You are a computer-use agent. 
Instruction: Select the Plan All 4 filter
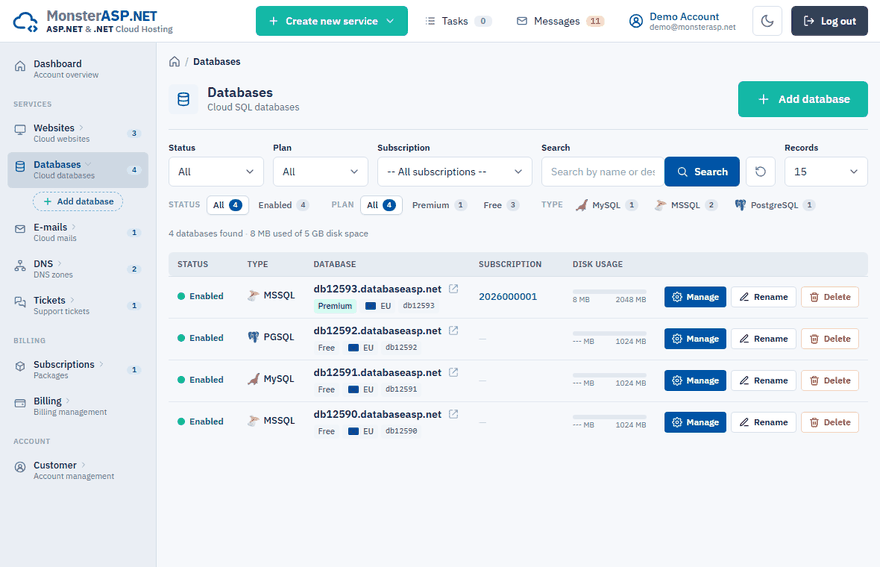[x=381, y=205]
